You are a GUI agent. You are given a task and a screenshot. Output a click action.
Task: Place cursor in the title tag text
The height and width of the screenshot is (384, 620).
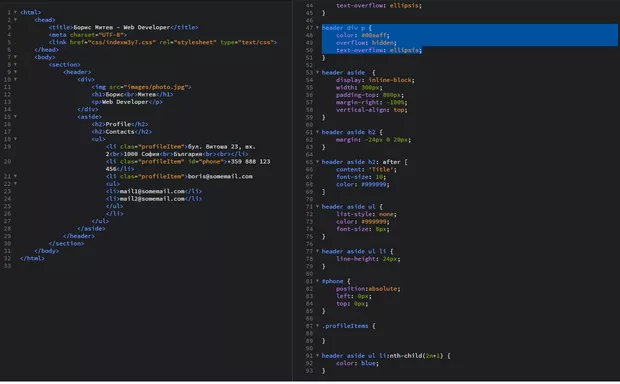click(122, 27)
